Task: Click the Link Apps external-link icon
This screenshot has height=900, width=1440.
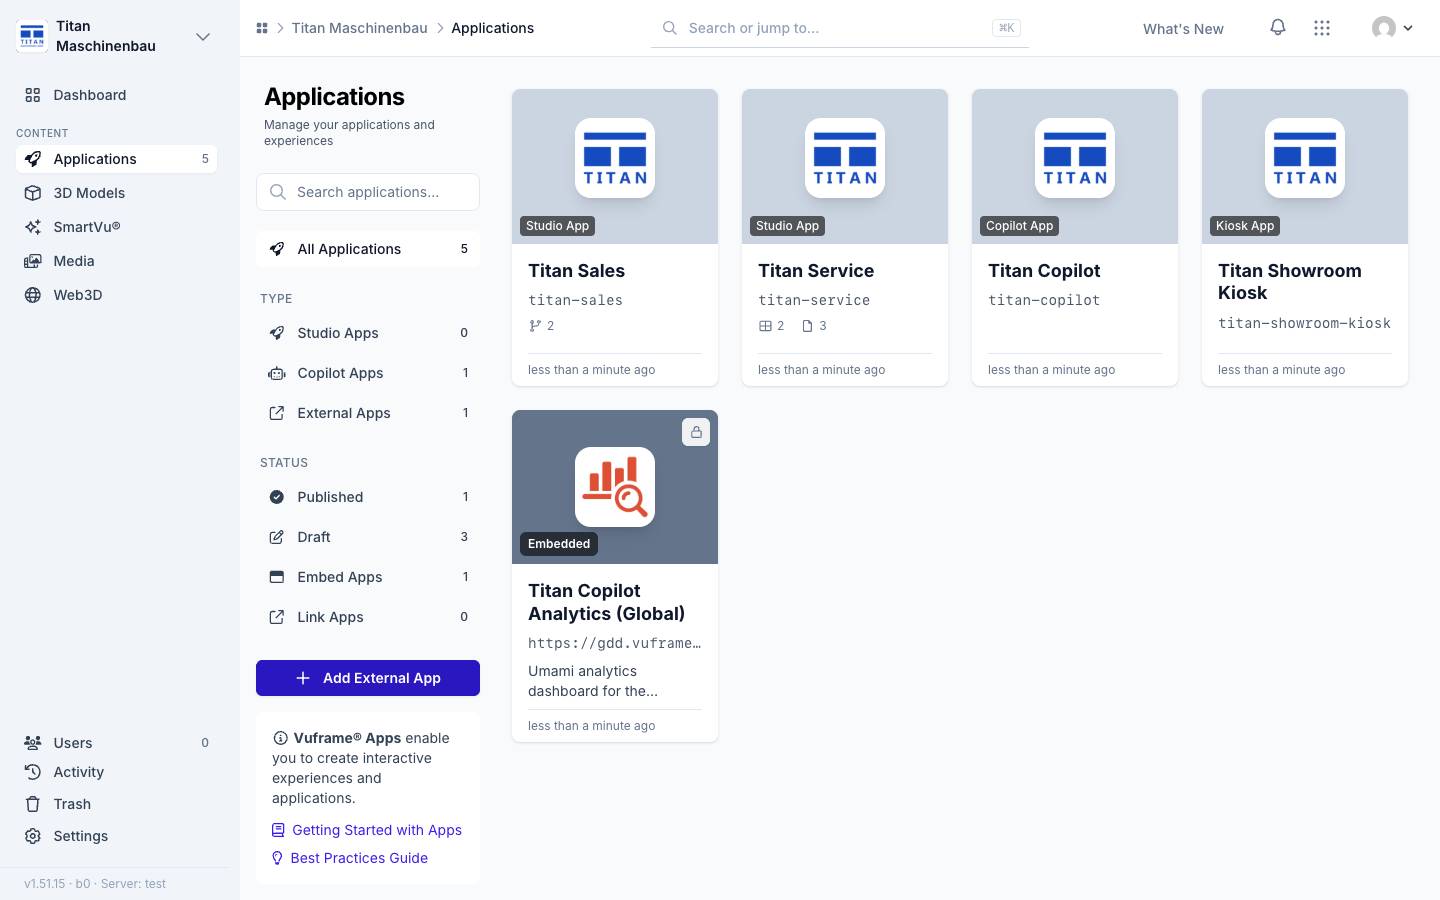Action: pyautogui.click(x=277, y=617)
